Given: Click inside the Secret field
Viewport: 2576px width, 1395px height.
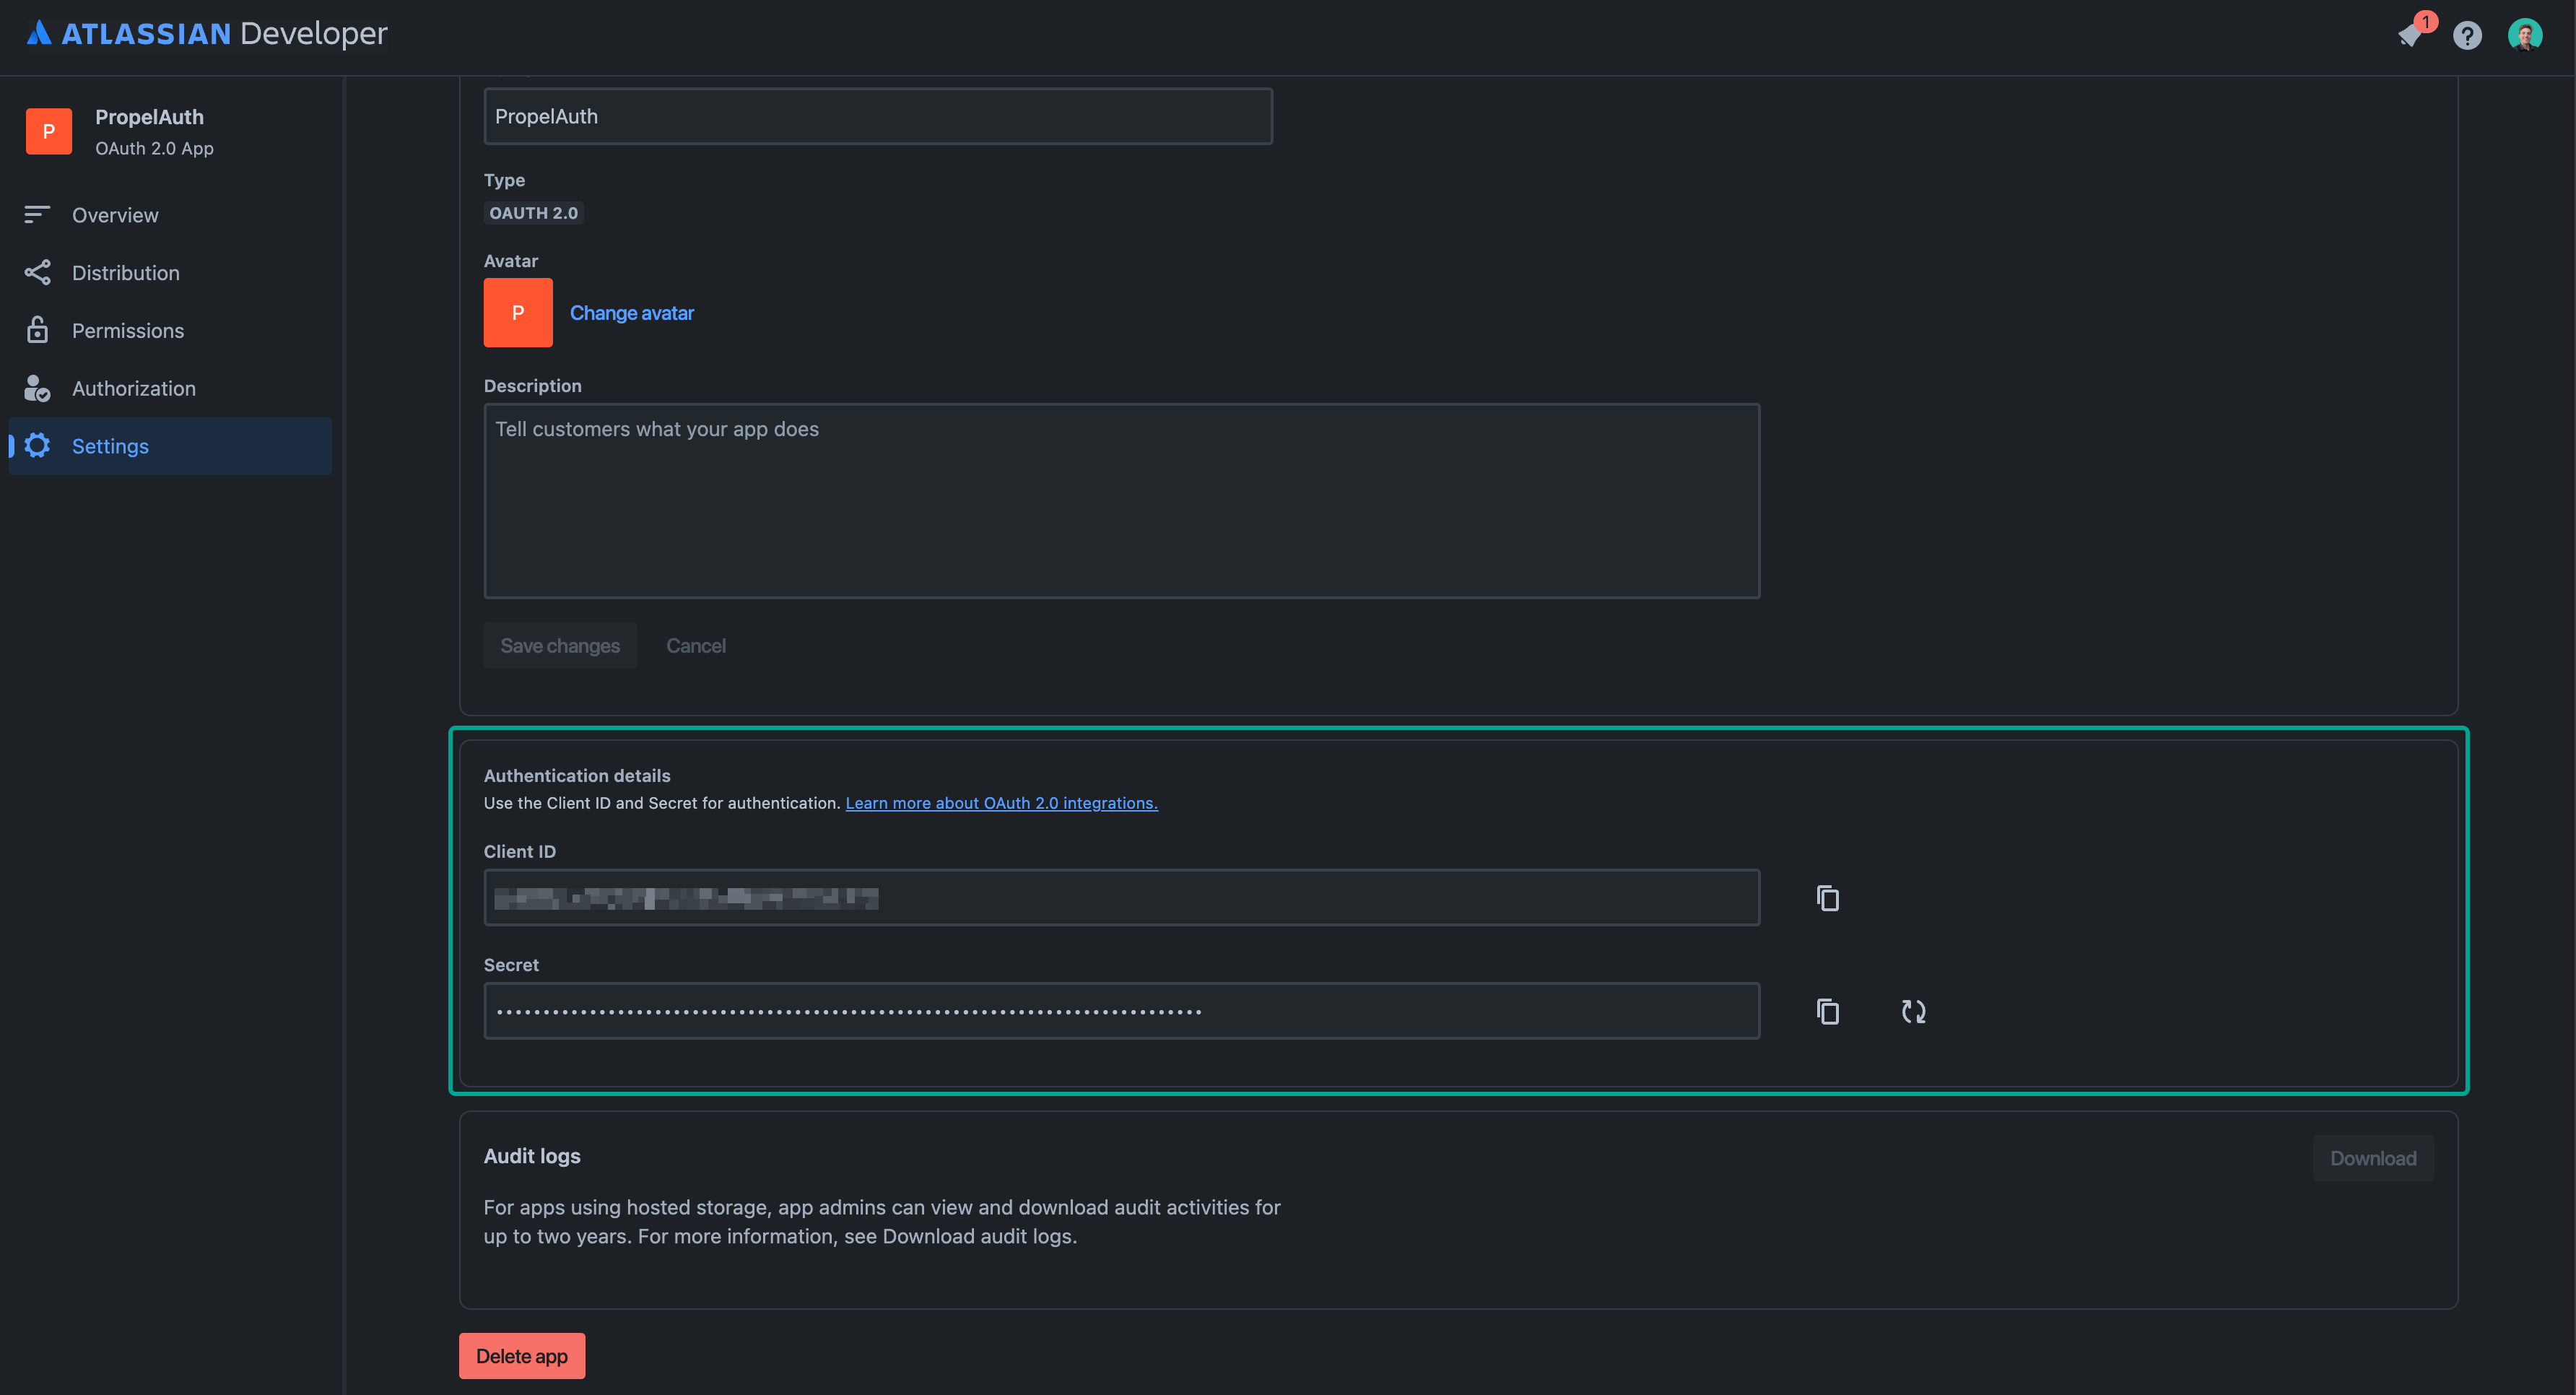Looking at the screenshot, I should [x=1122, y=1011].
